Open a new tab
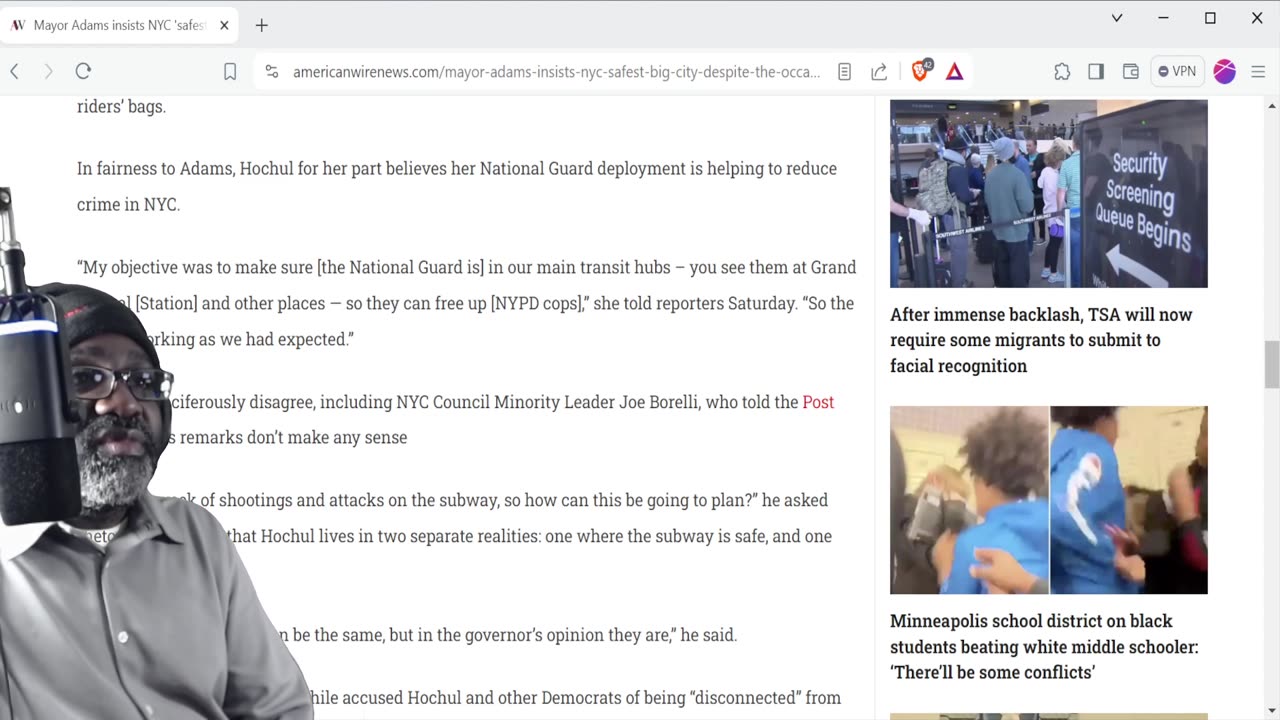Screen dimensions: 1280x720 point(261,25)
